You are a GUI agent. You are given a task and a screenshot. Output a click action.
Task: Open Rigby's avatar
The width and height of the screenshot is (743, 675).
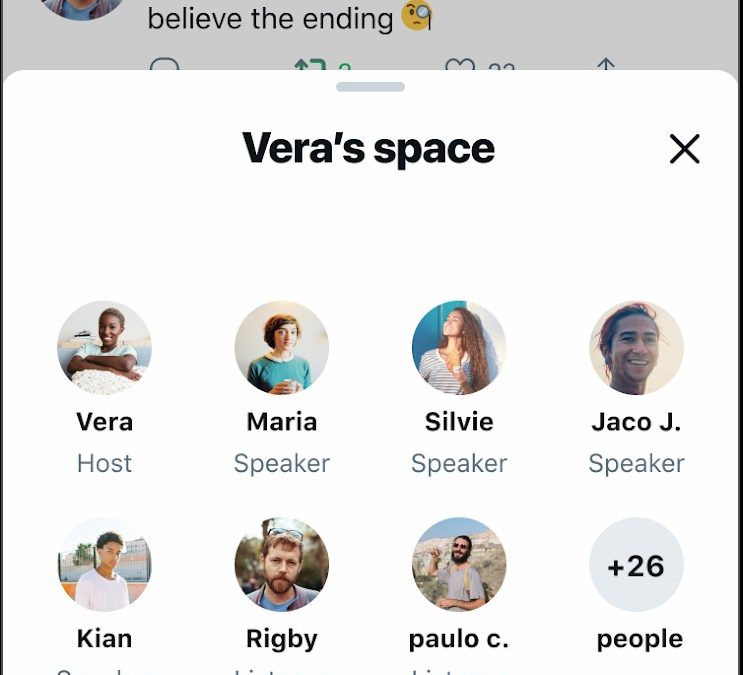pyautogui.click(x=281, y=564)
